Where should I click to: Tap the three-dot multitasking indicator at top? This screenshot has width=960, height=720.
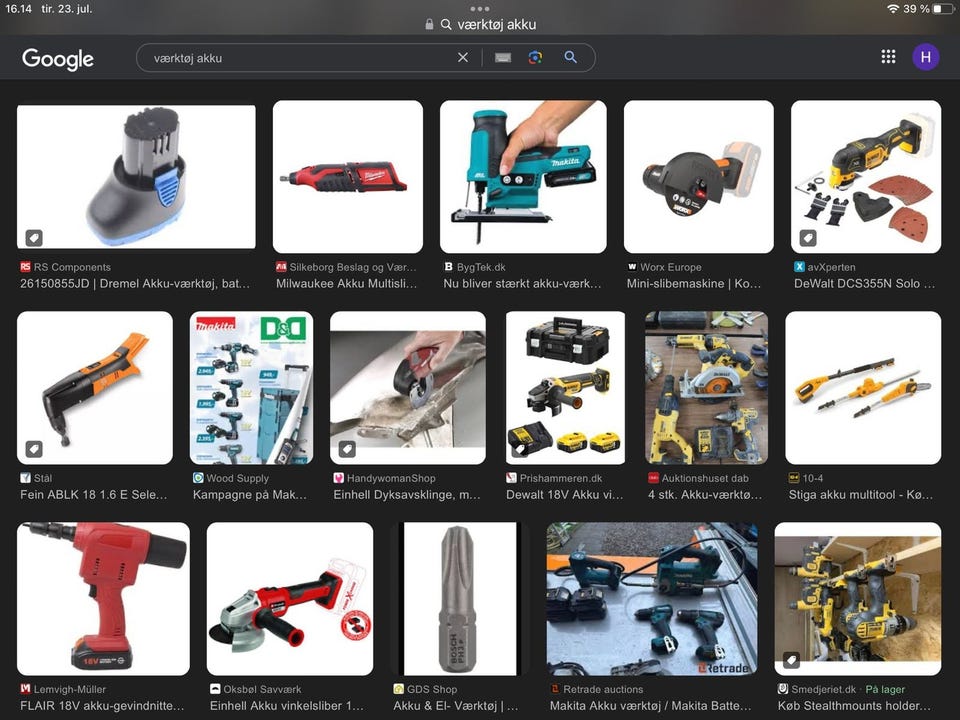point(480,9)
